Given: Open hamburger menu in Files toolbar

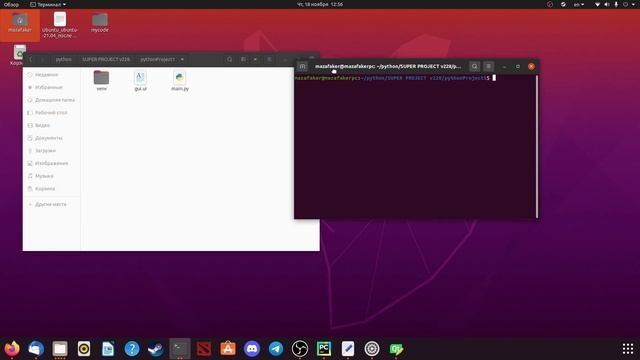Looking at the screenshot, I should (x=269, y=59).
